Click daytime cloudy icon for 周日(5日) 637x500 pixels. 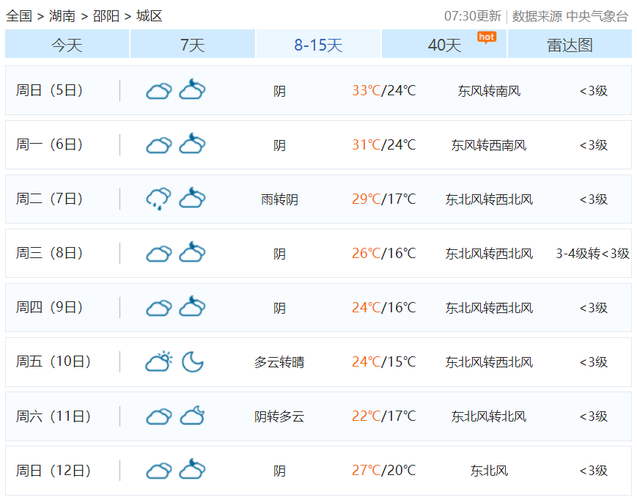coord(159,91)
